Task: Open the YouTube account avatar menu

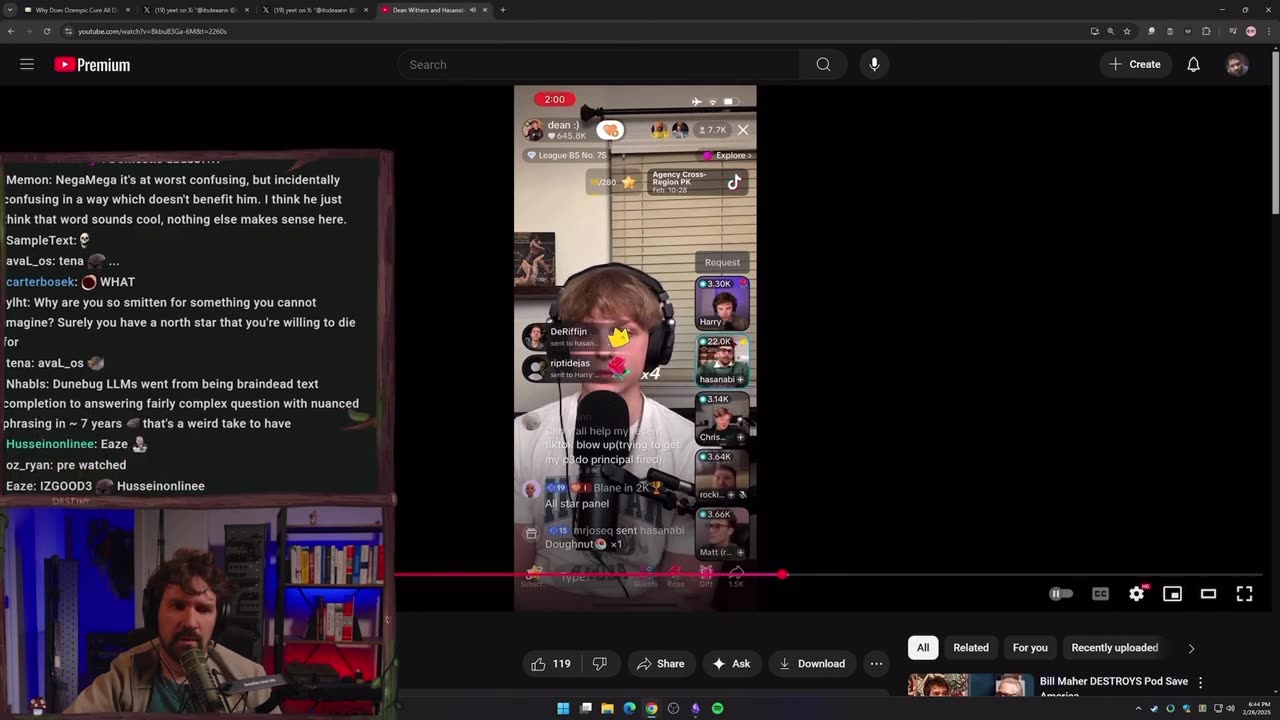Action: coord(1237,64)
